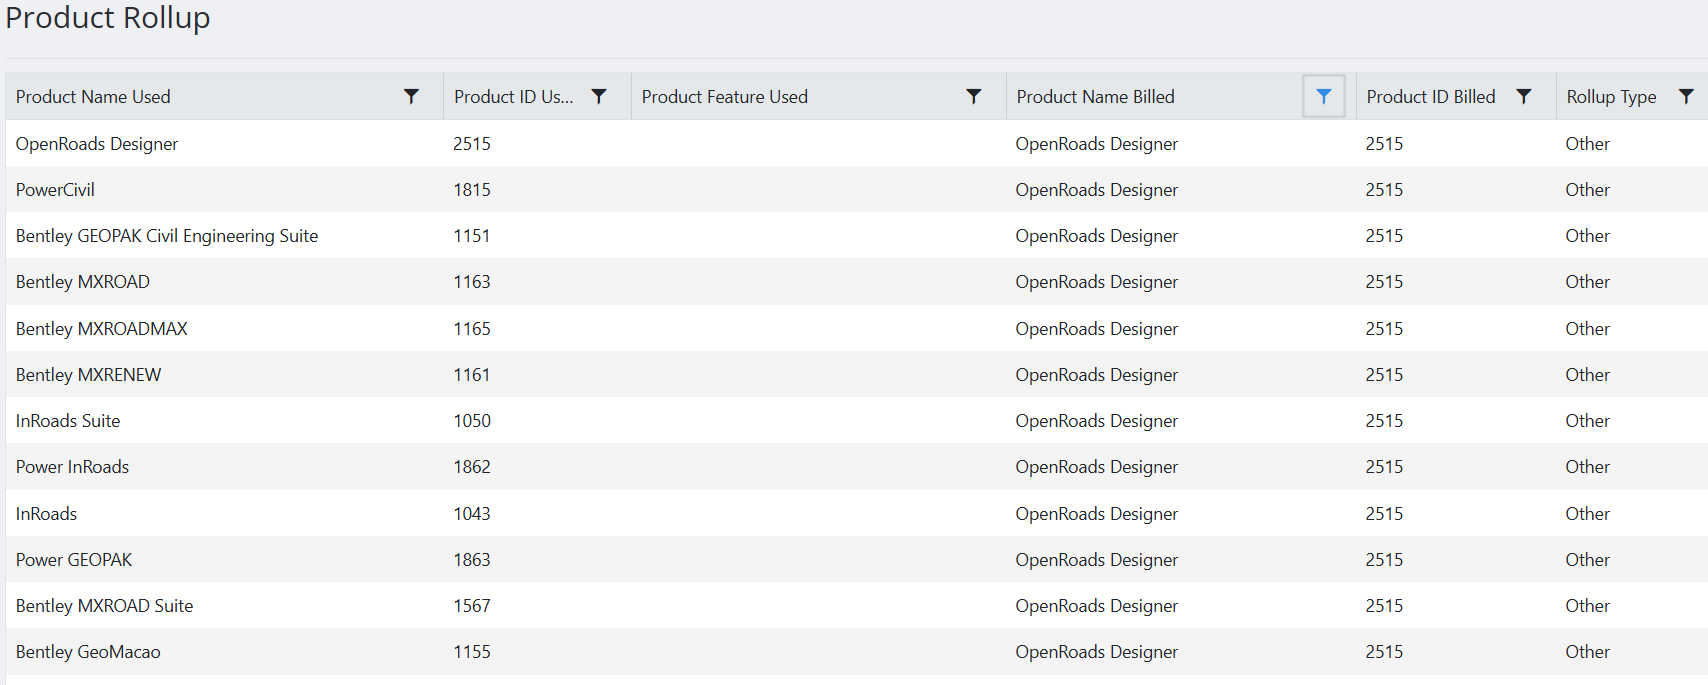
Task: Open filter for Product ID Used column
Action: tap(599, 97)
